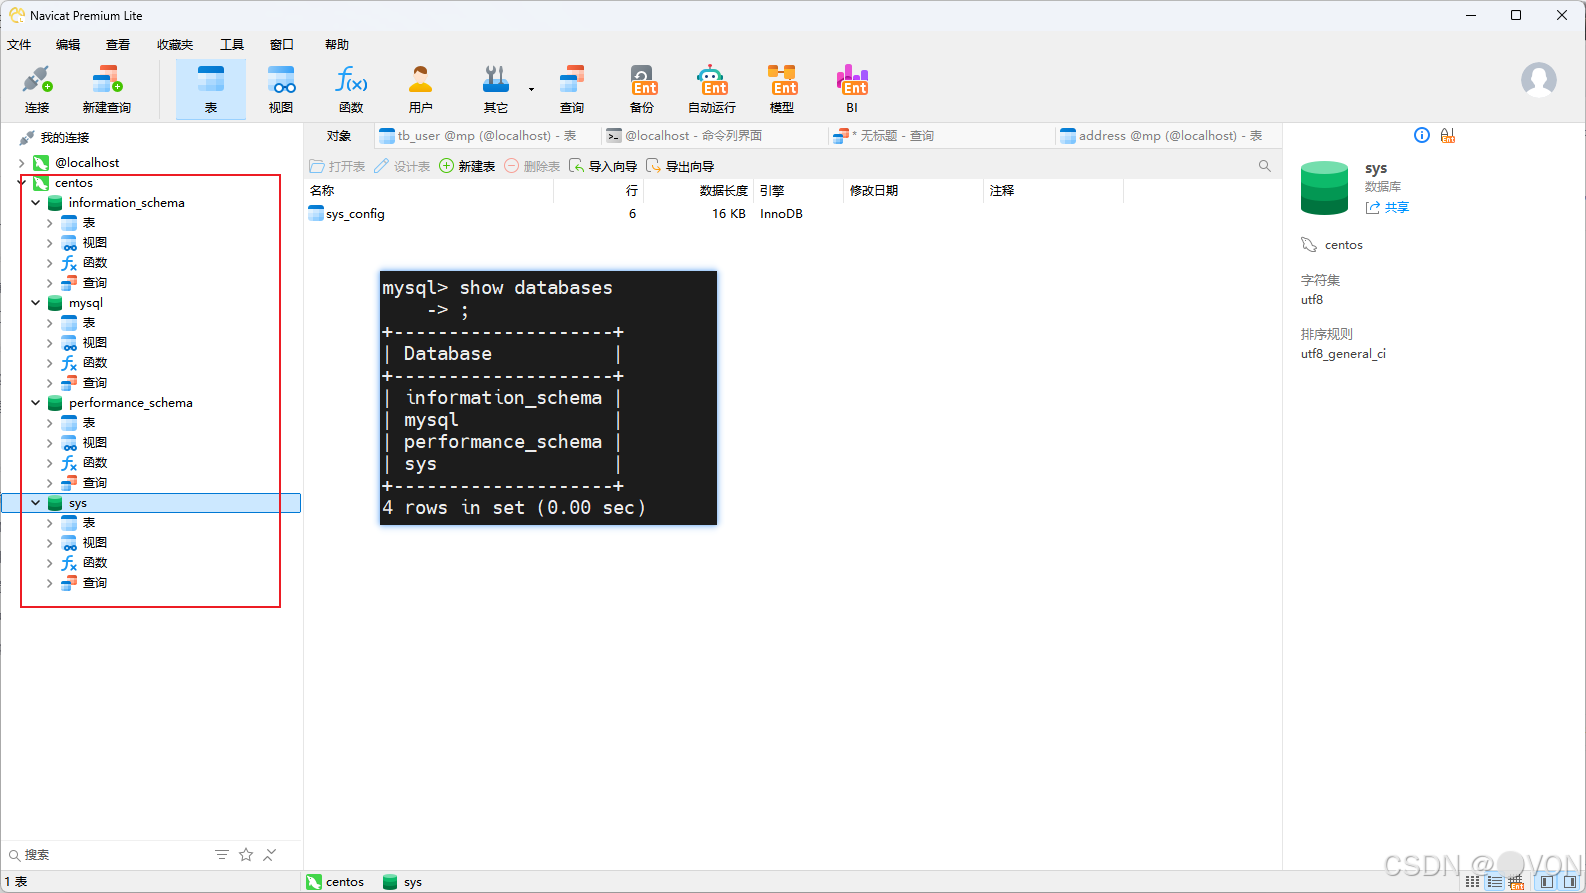Open the 模型 (Model) toolbar button

coord(782,90)
